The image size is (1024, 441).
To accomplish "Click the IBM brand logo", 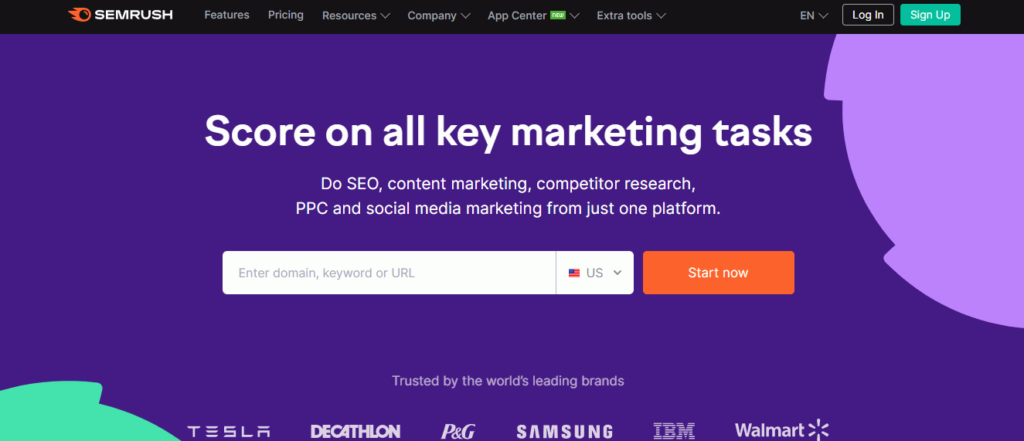I will [x=674, y=431].
